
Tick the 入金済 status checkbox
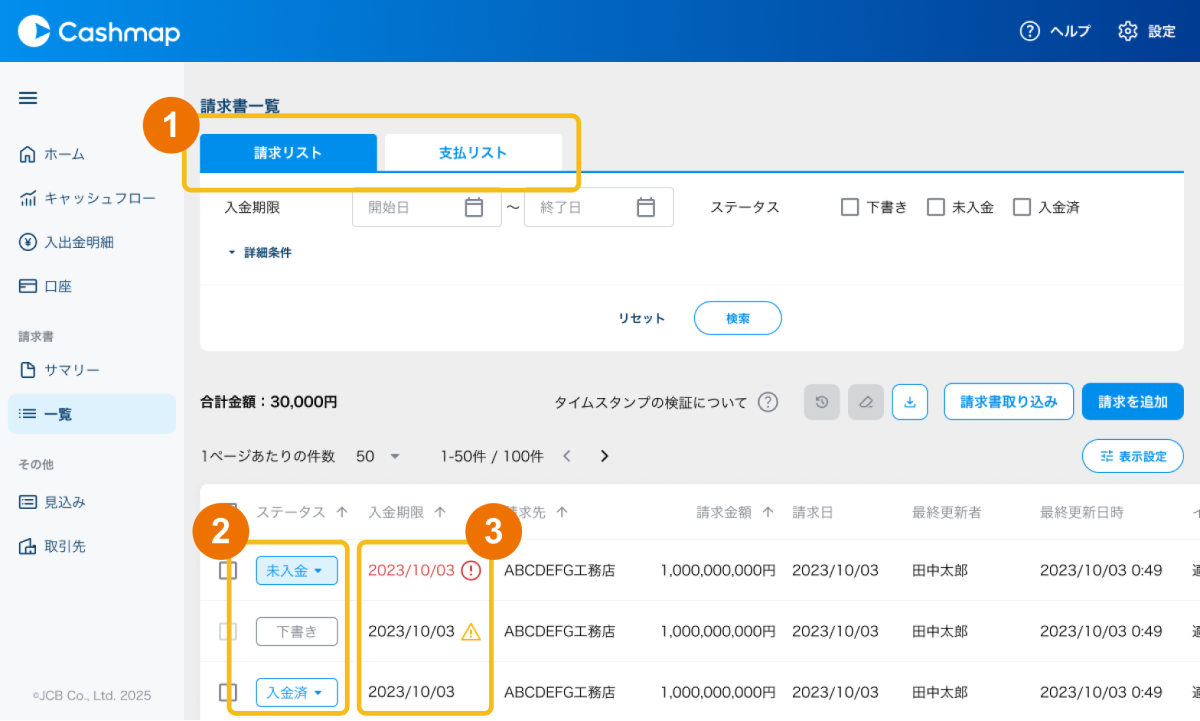(x=1022, y=207)
